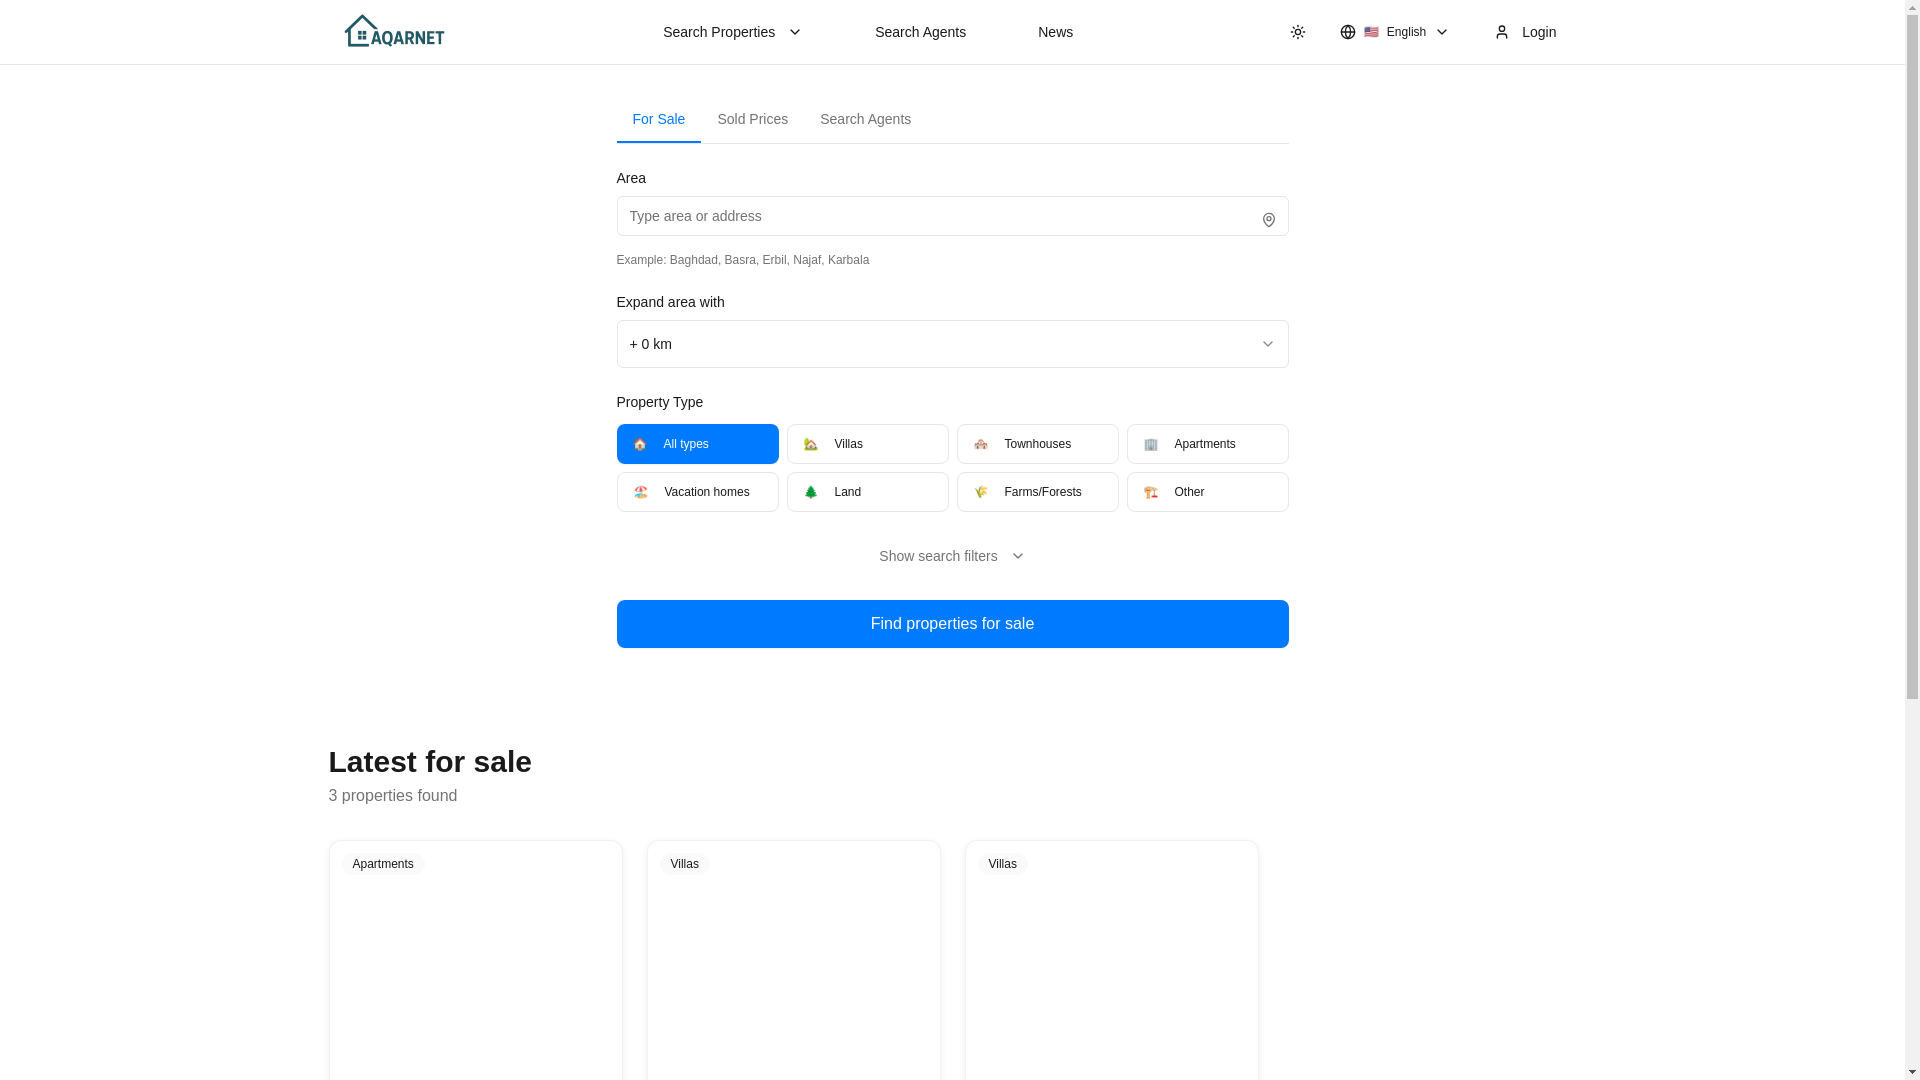Select Apartments property type

click(1207, 444)
